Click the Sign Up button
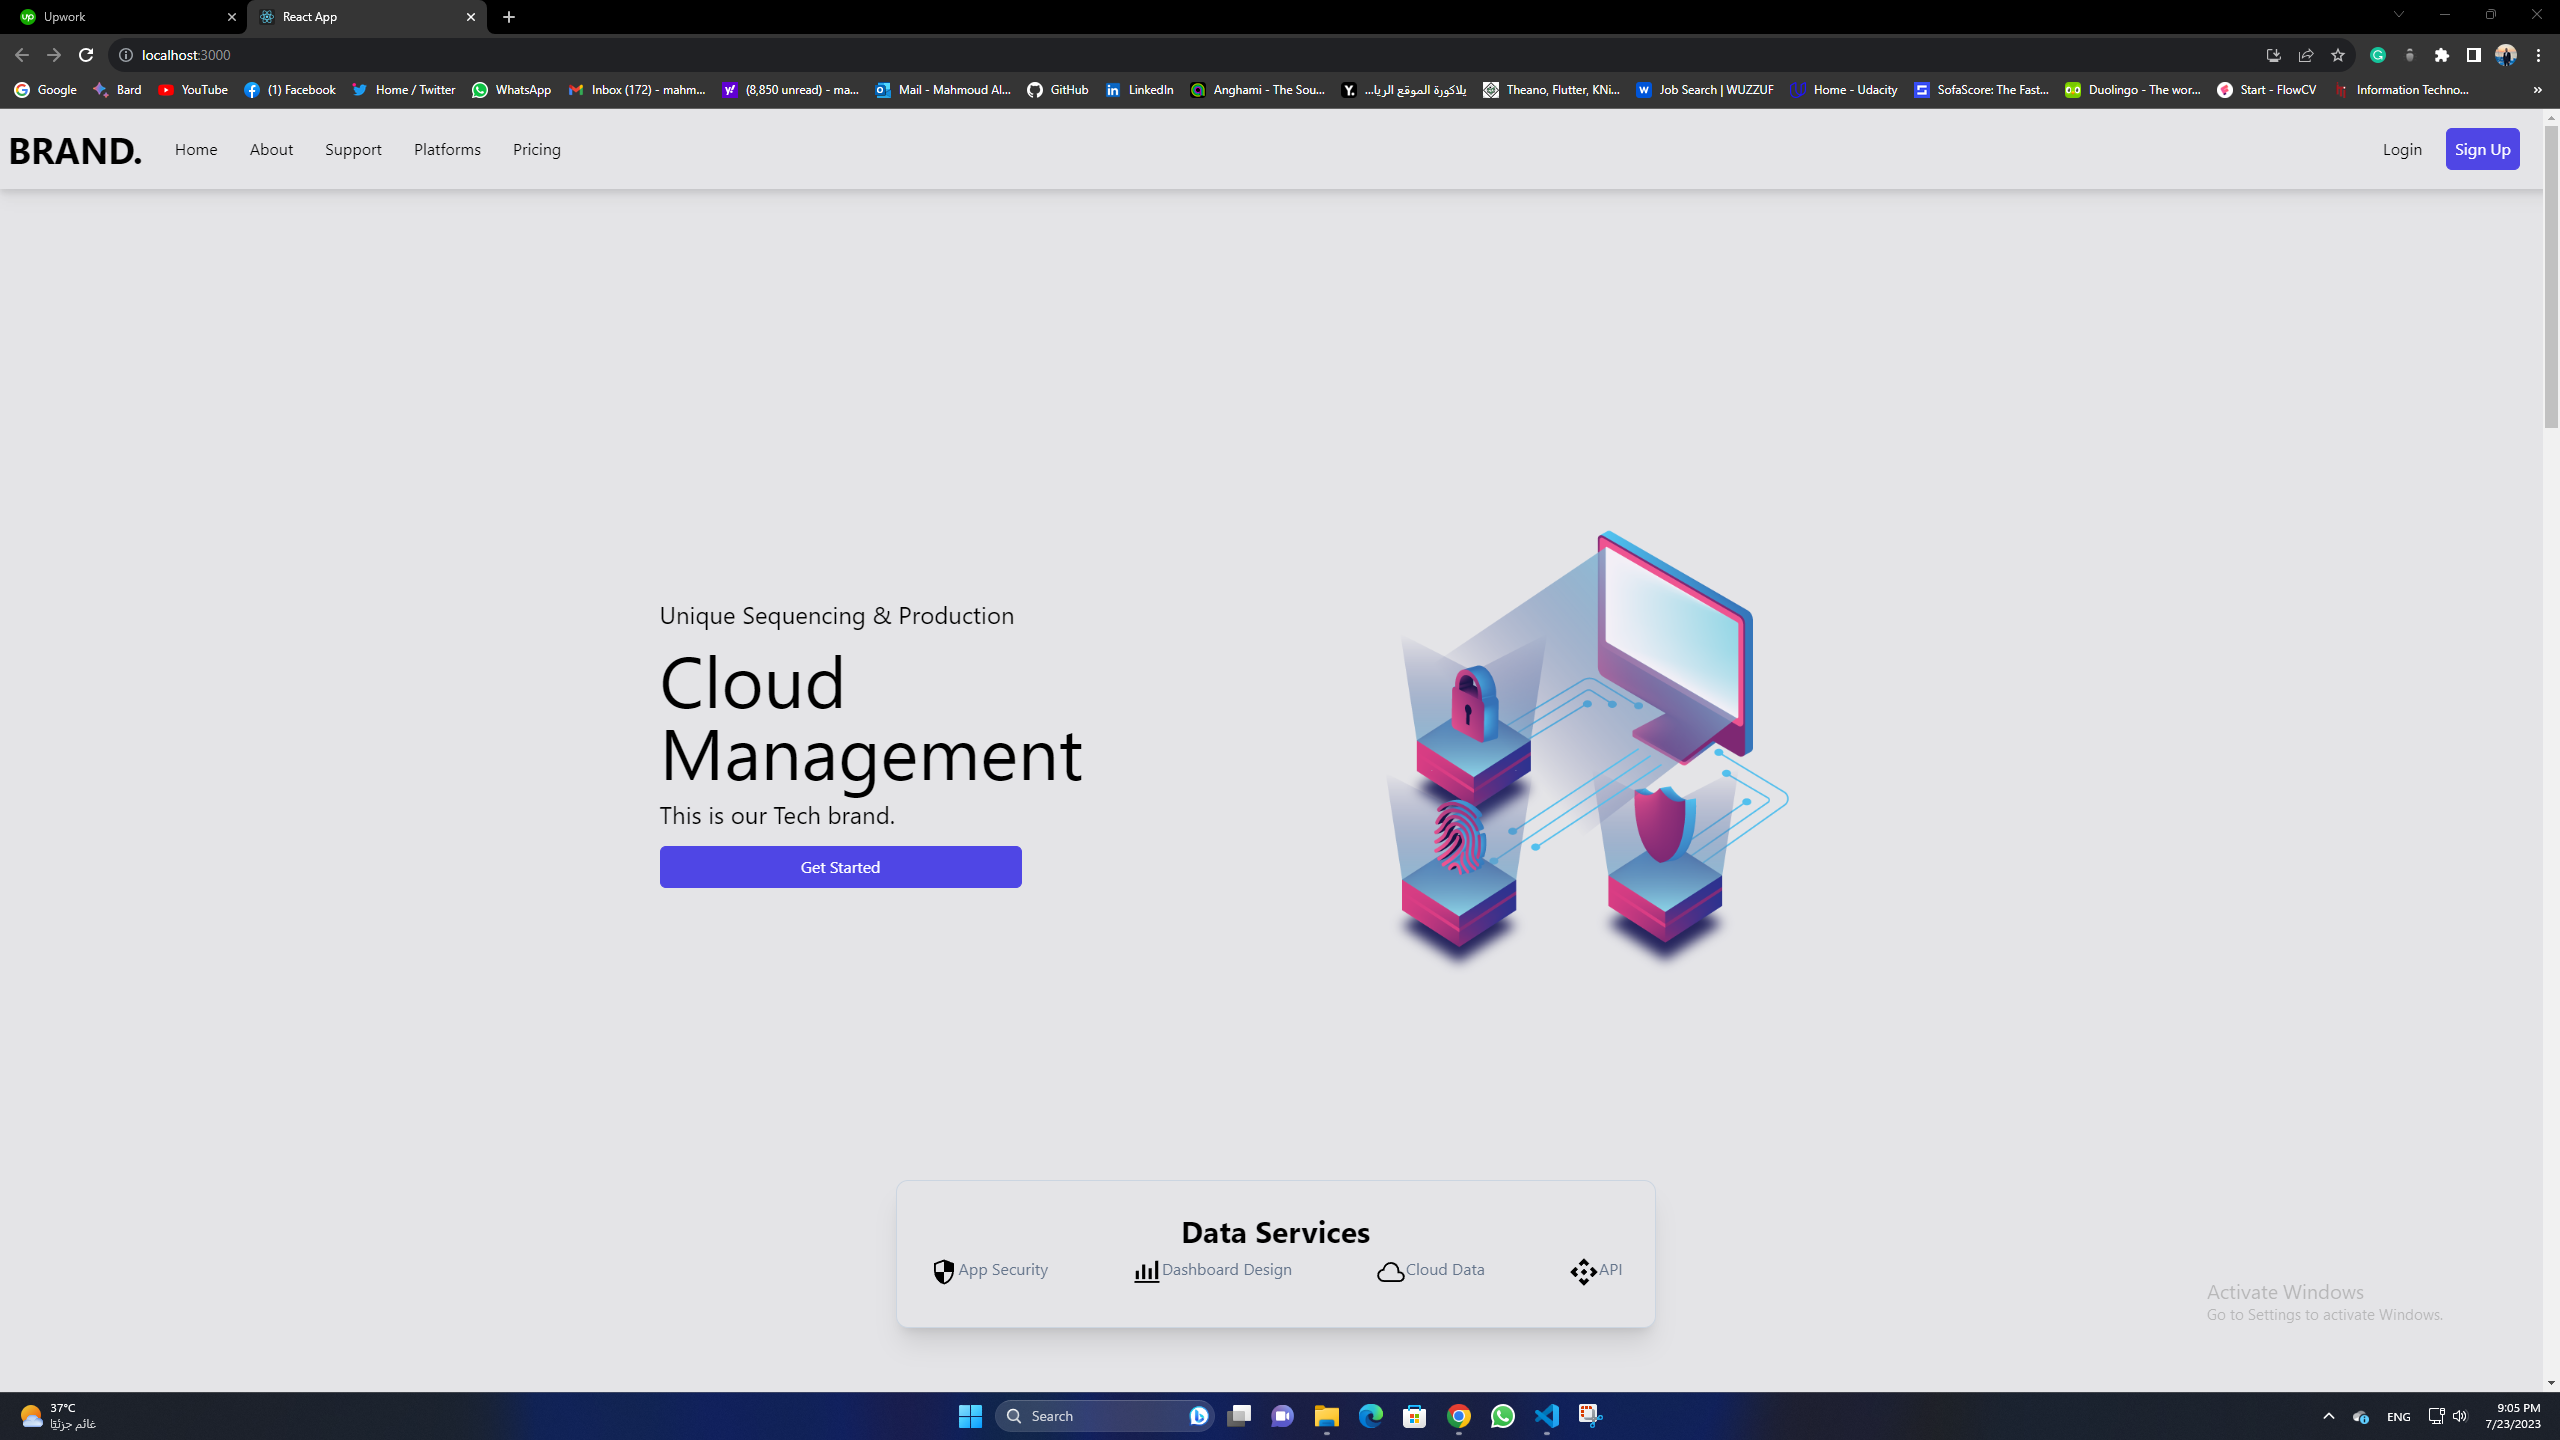Screen dimensions: 2560x1440 click(2482, 149)
